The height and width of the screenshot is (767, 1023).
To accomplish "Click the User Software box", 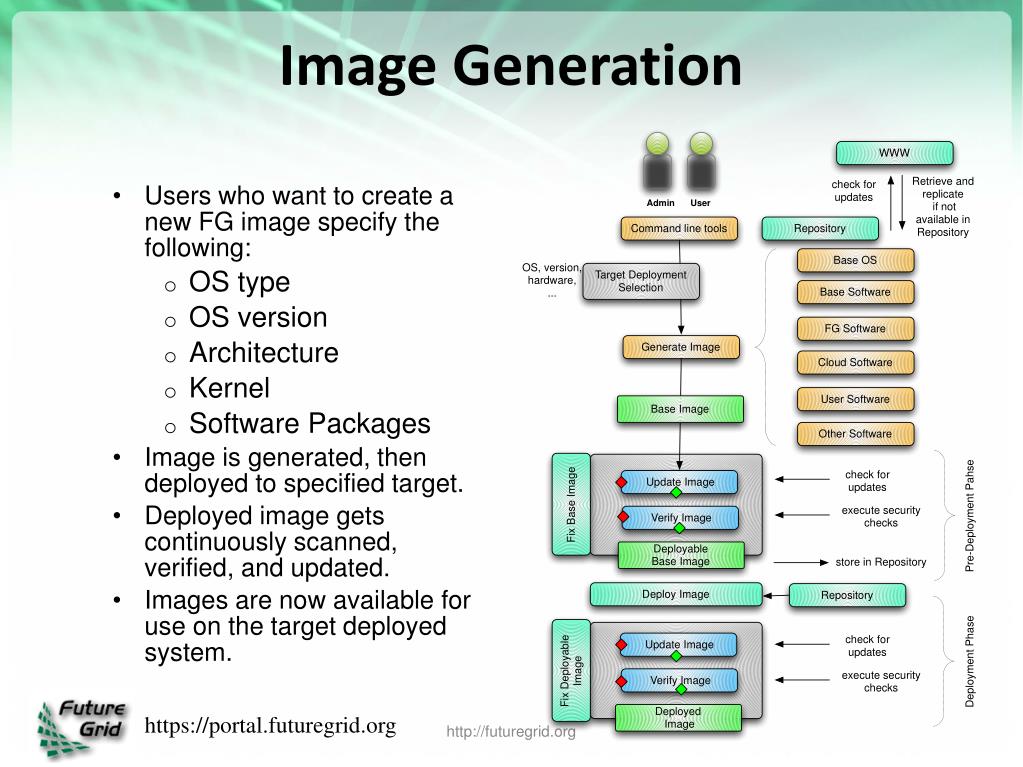I will 855,400.
